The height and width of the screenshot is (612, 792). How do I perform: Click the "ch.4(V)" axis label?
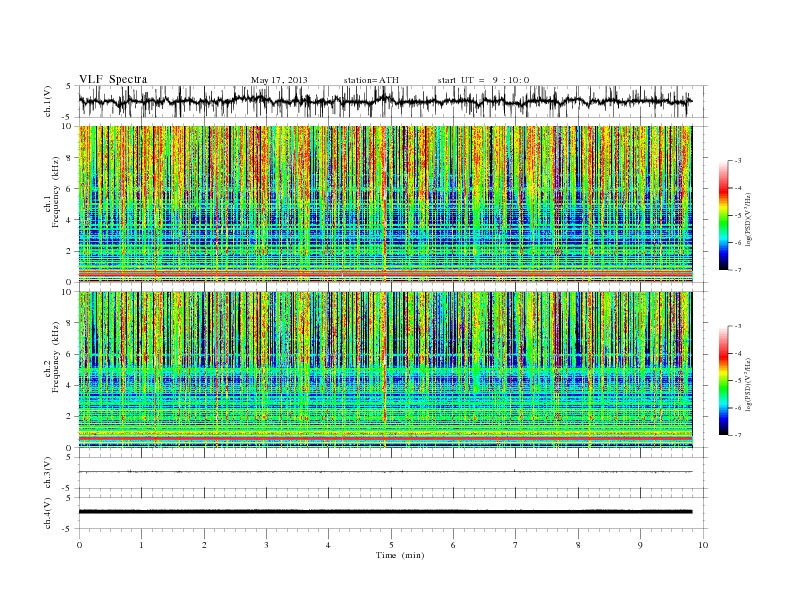tap(48, 513)
